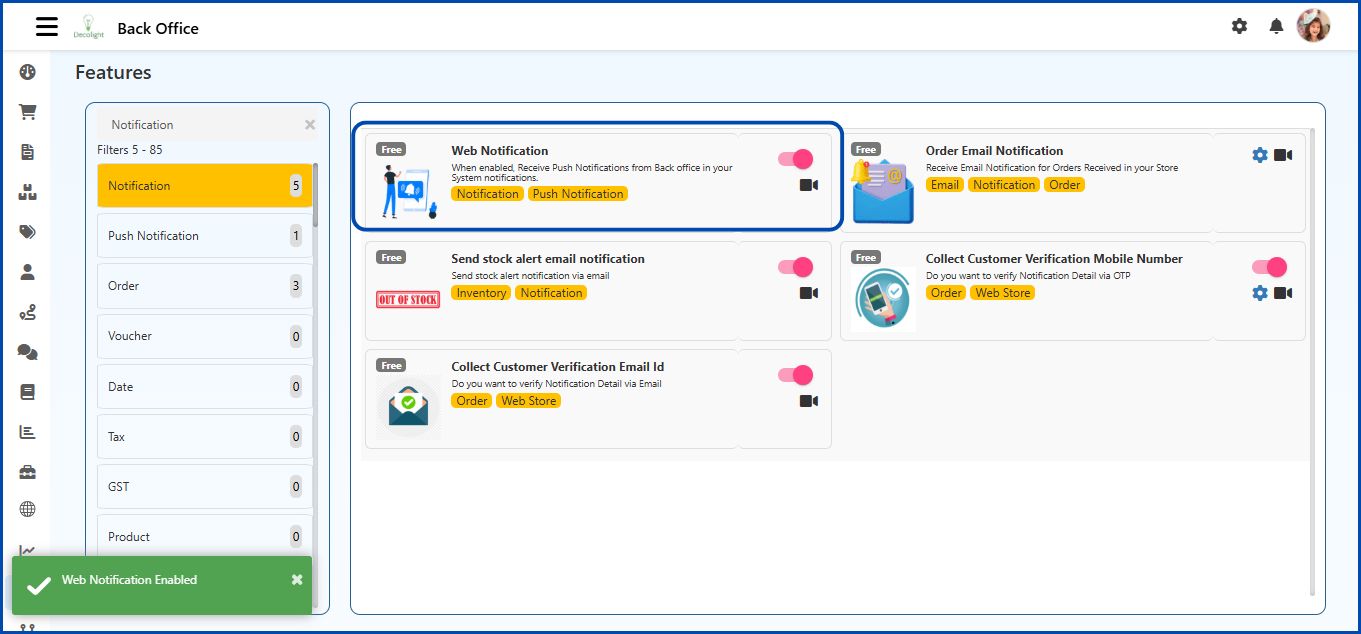Viewport: 1361px width, 634px height.
Task: Open the application settings gear in top bar
Action: 1239,26
